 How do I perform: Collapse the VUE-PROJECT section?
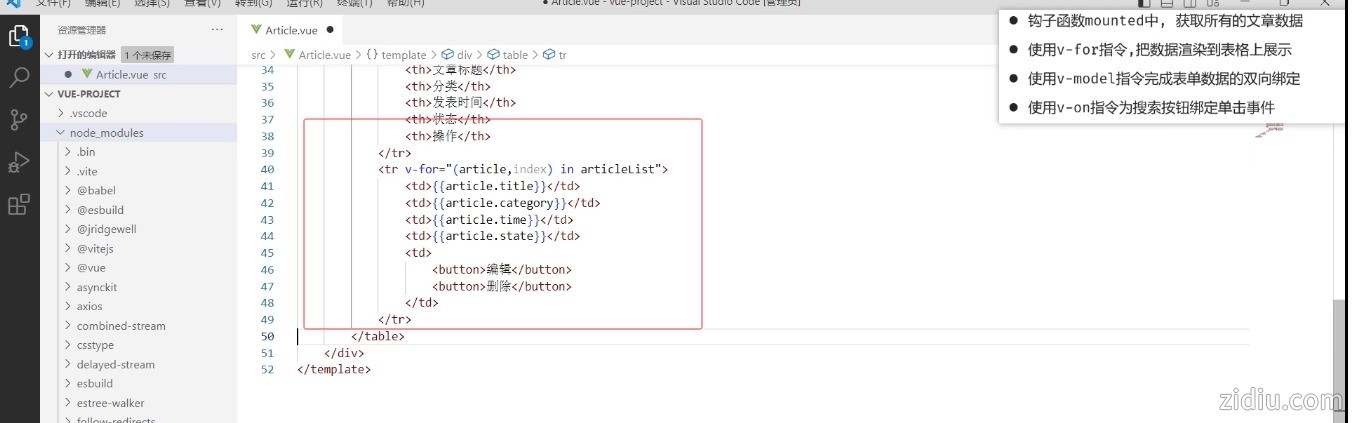click(88, 94)
